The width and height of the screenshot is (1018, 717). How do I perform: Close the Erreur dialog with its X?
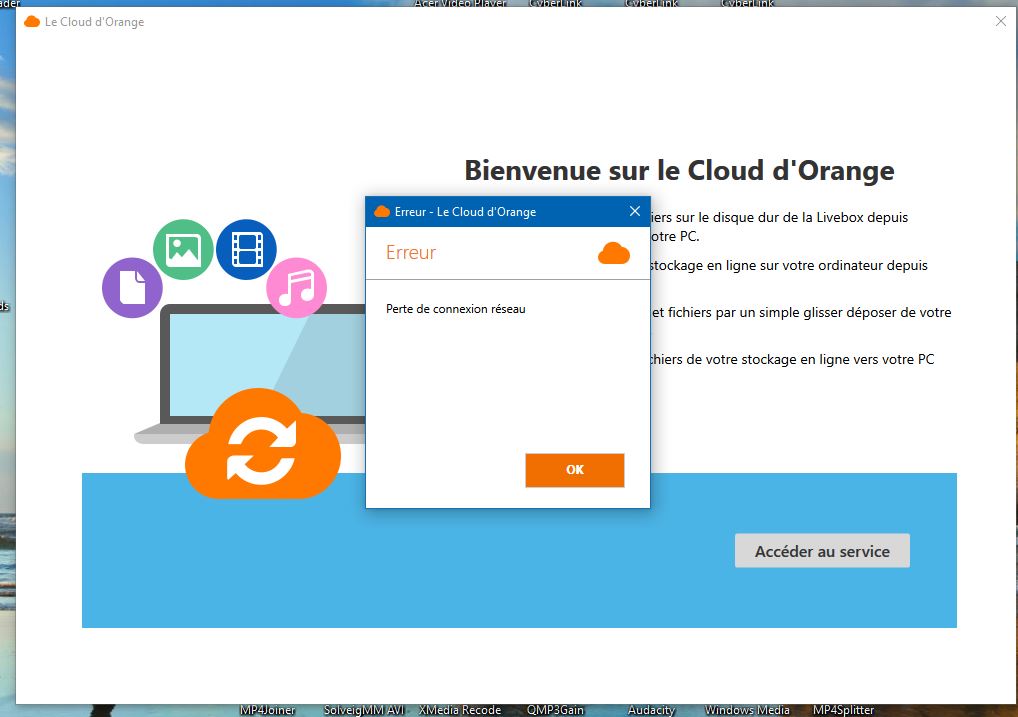pyautogui.click(x=634, y=211)
